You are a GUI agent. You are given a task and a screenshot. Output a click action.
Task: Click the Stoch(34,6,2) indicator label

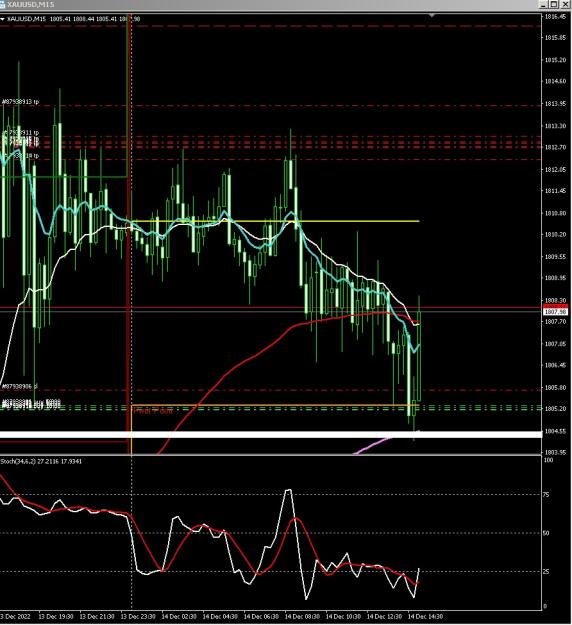tap(41, 461)
